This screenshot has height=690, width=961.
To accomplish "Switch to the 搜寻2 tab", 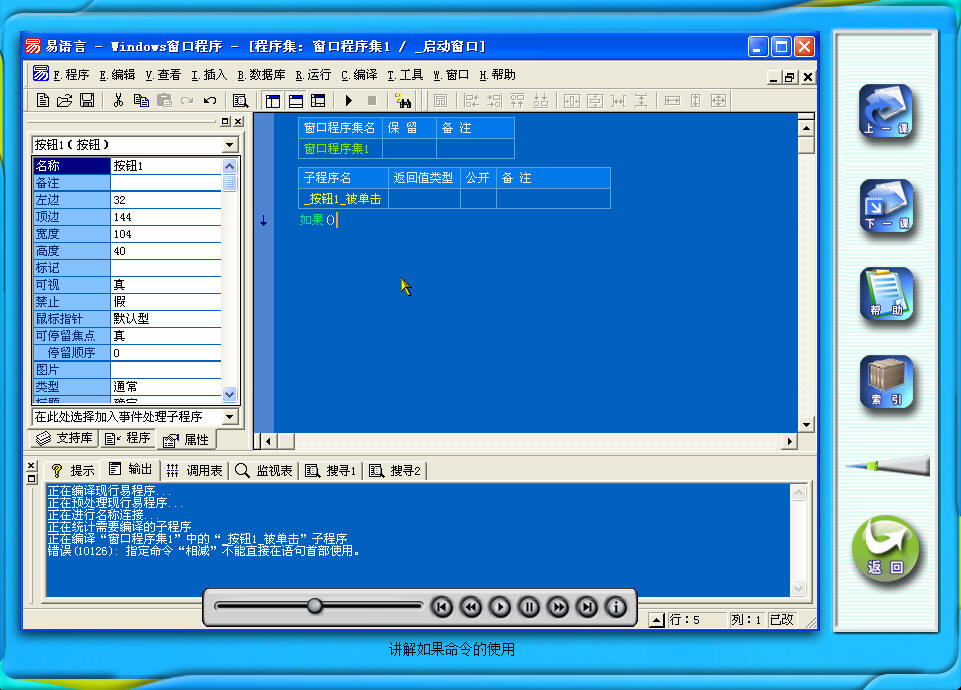I will coord(395,471).
